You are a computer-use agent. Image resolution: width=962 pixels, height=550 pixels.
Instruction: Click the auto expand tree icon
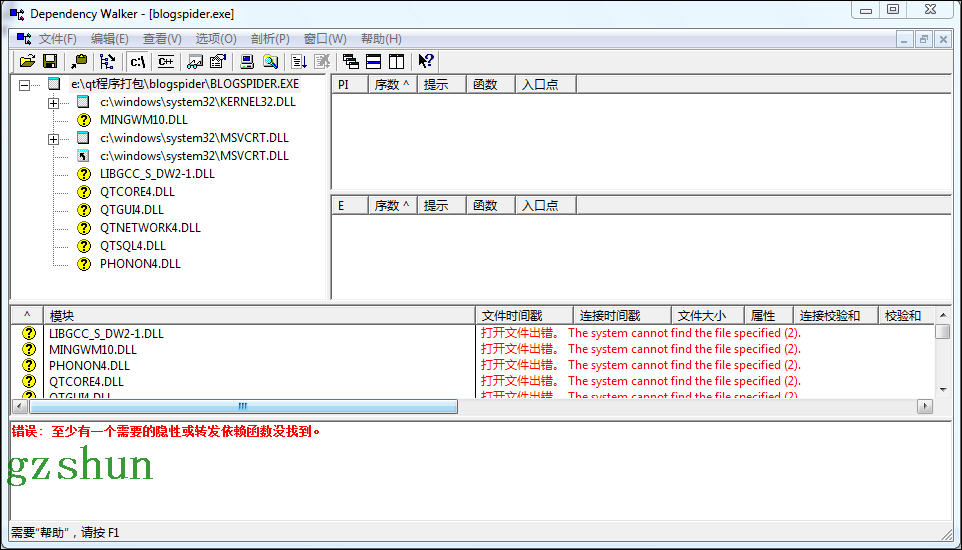point(108,62)
